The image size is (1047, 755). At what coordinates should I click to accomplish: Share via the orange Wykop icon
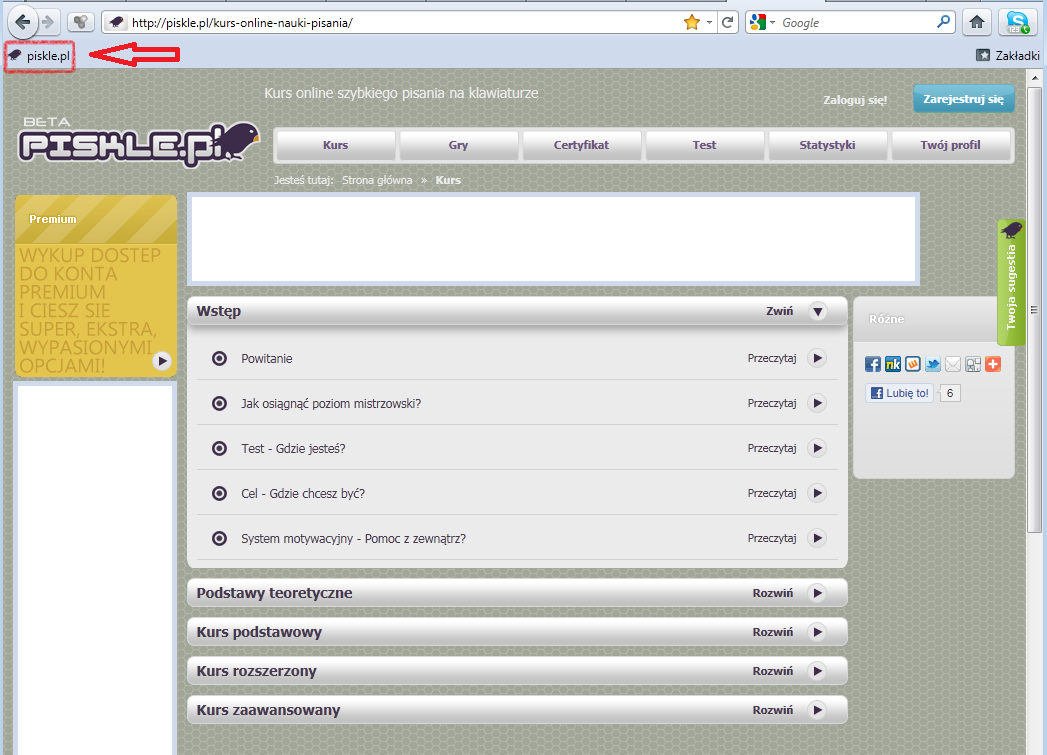click(x=913, y=364)
